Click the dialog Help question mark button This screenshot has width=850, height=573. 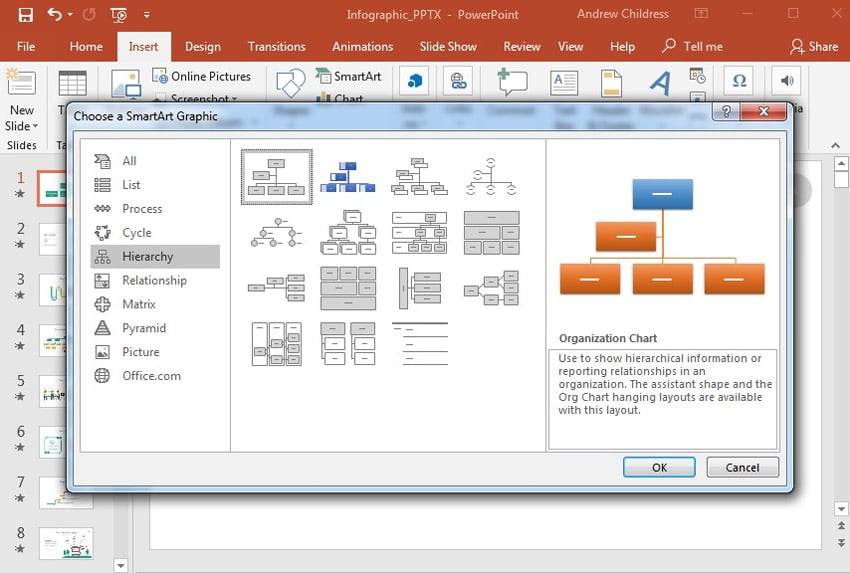tap(726, 111)
